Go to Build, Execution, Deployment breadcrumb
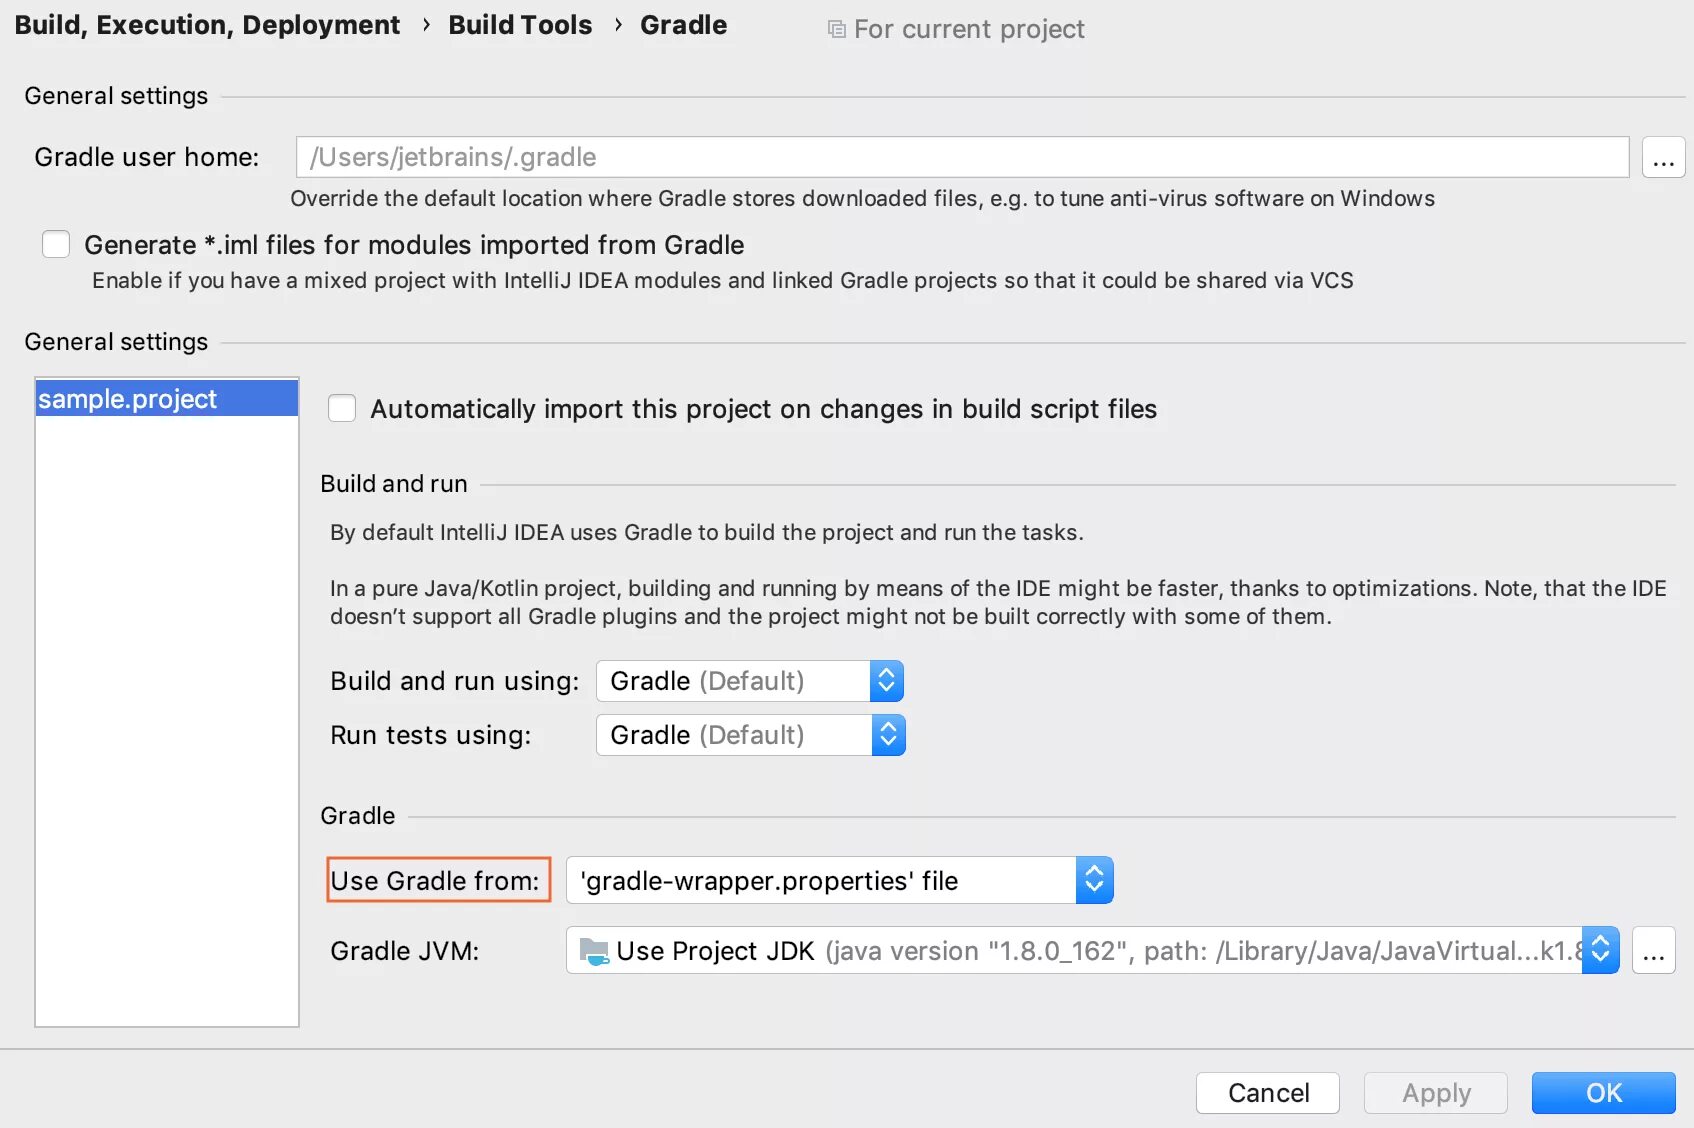Viewport: 1694px width, 1128px height. (207, 25)
